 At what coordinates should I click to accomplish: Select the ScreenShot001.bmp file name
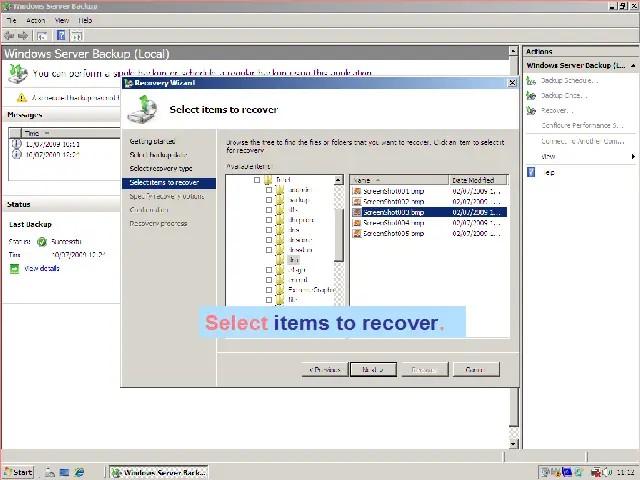click(393, 191)
